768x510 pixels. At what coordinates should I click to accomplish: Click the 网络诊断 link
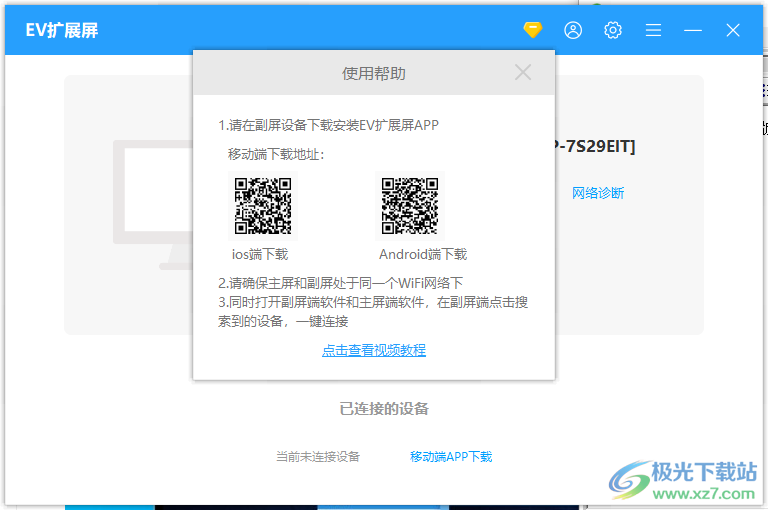[x=598, y=193]
